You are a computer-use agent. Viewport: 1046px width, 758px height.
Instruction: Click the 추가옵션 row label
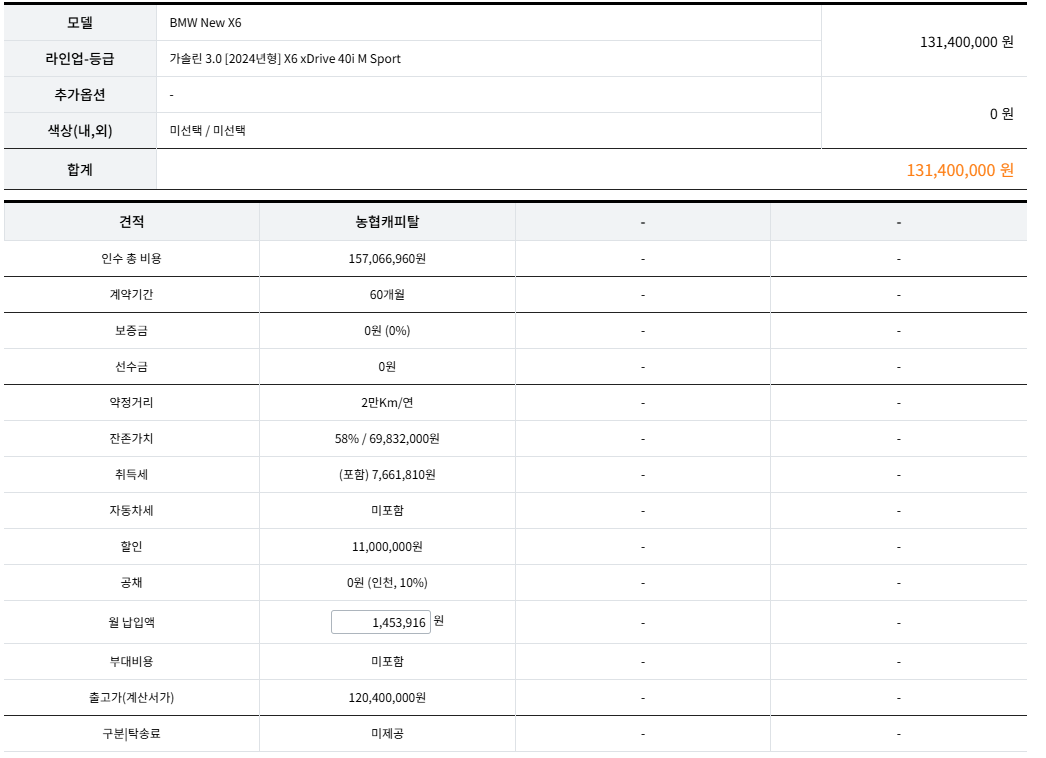point(80,95)
